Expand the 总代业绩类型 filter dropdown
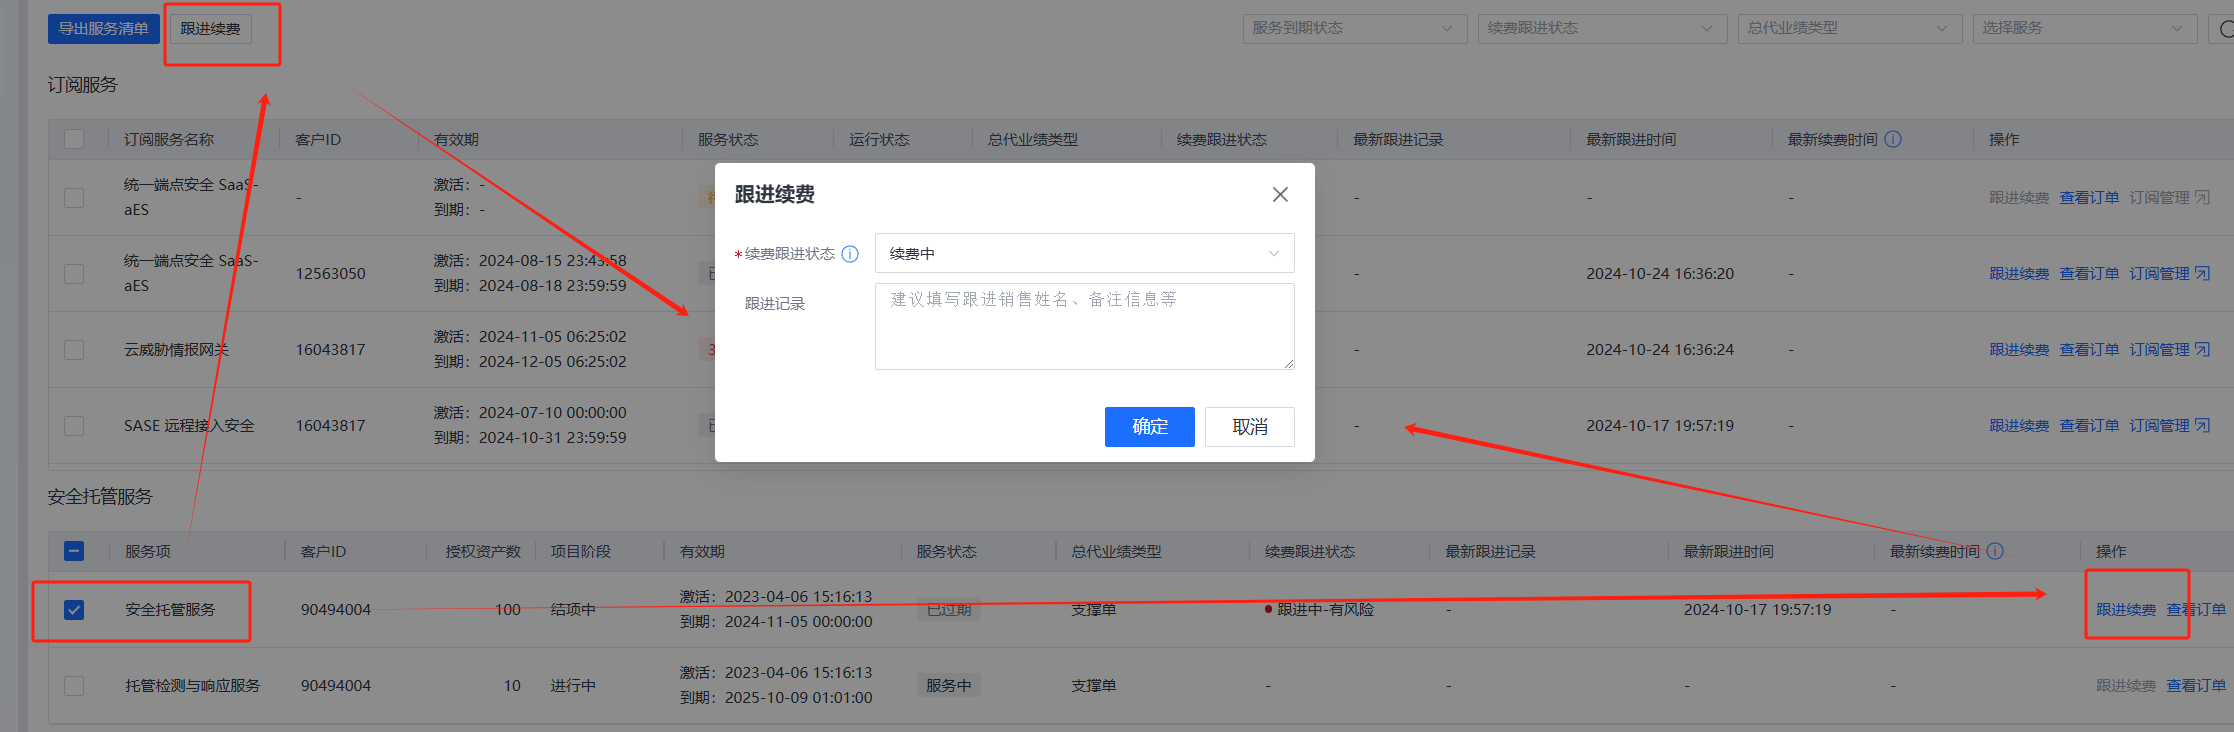This screenshot has width=2234, height=732. pos(1849,29)
